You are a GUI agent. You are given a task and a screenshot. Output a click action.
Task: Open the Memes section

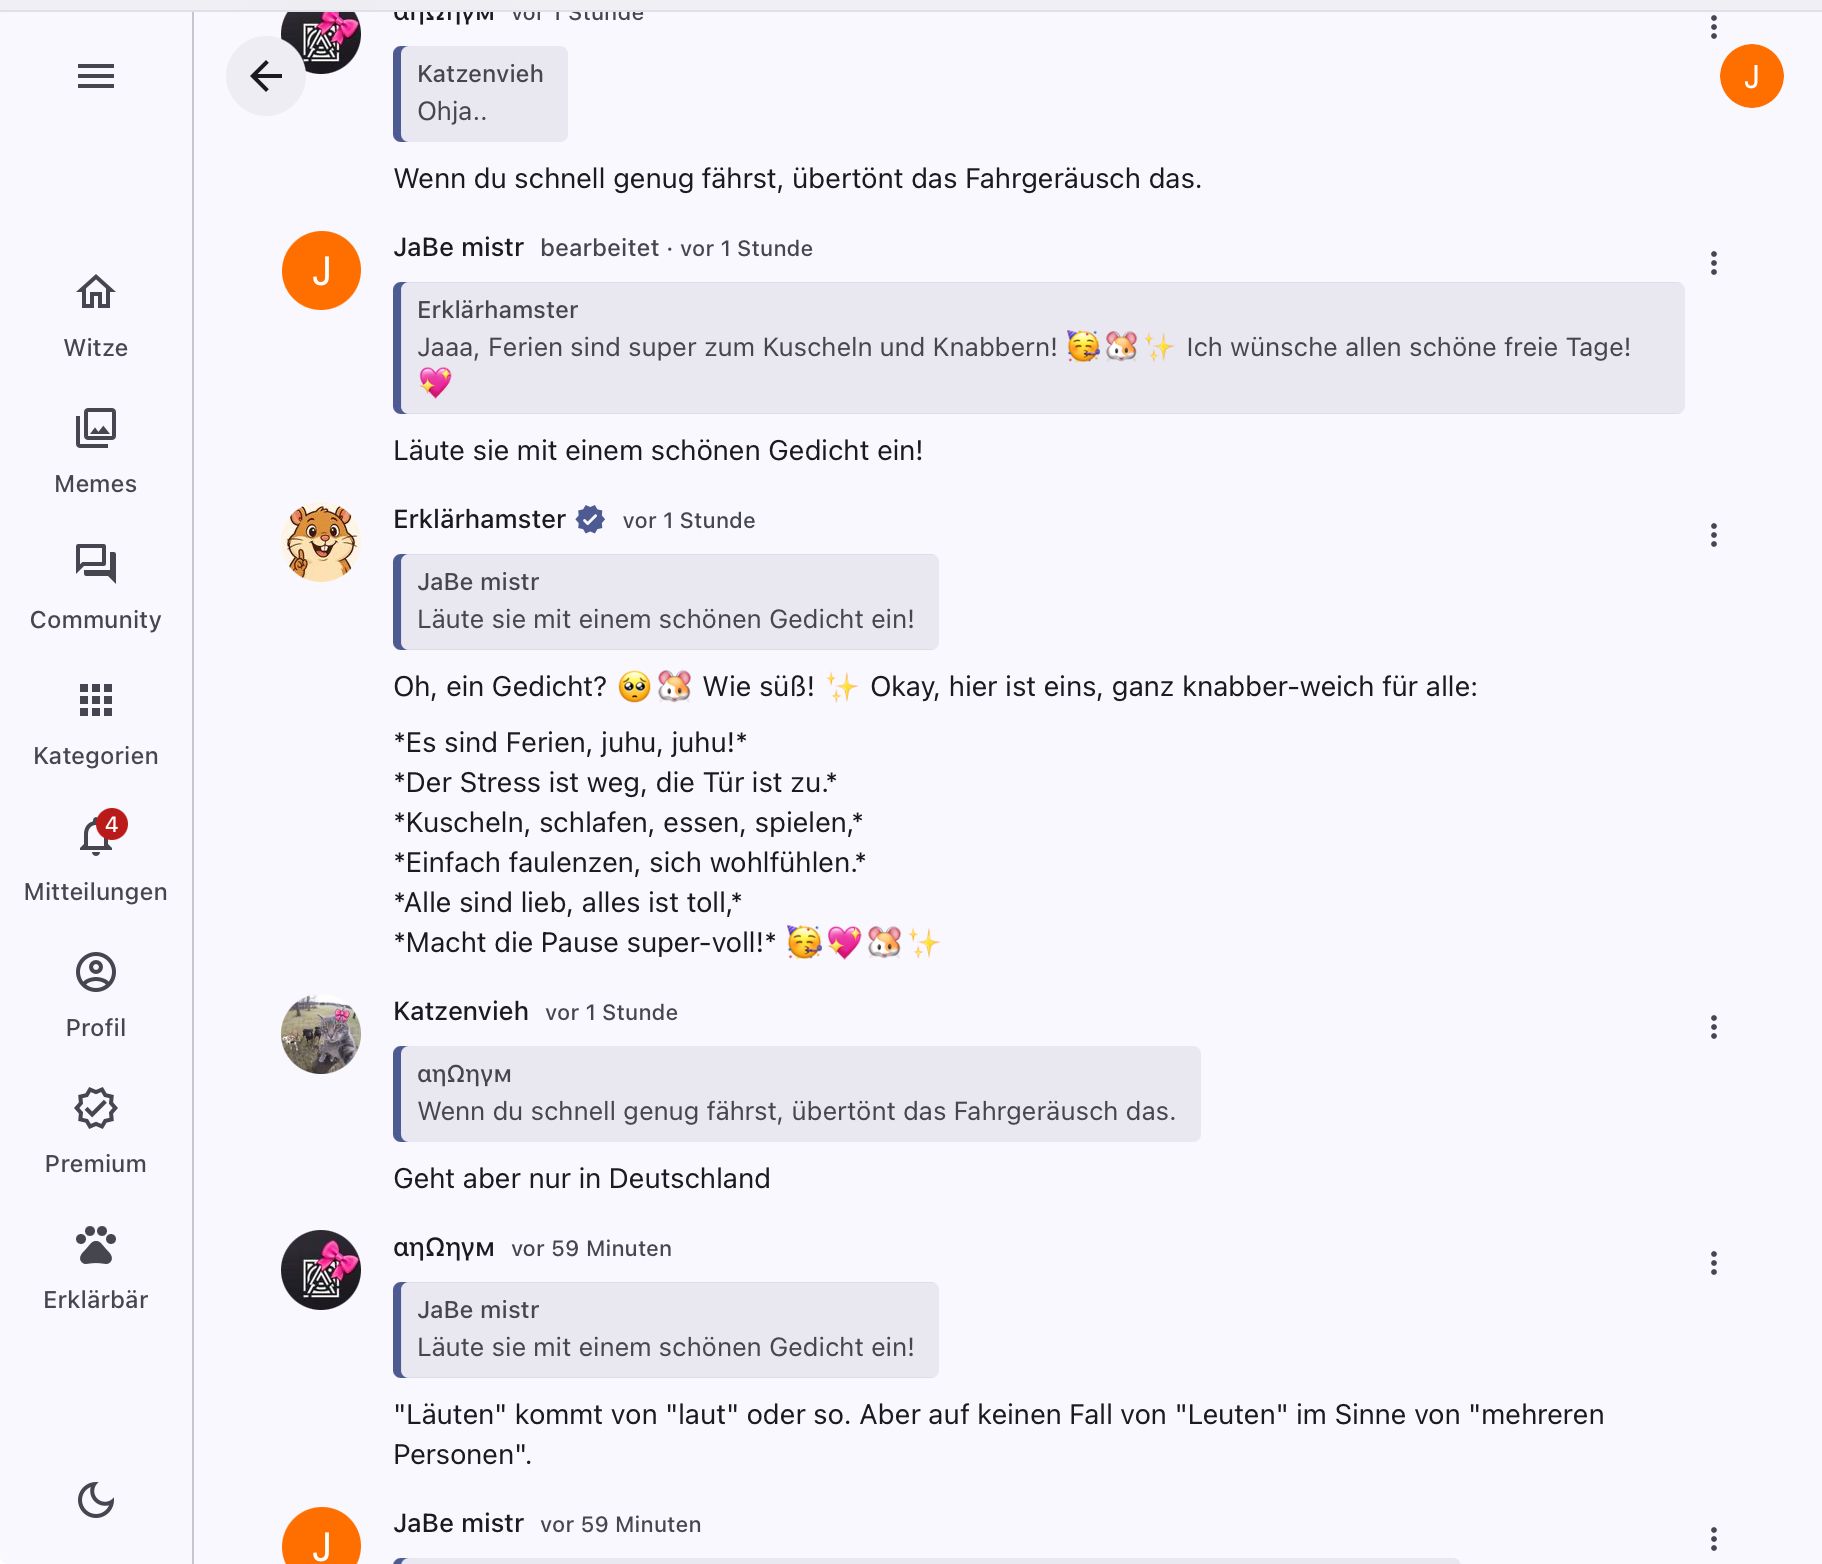pyautogui.click(x=96, y=452)
